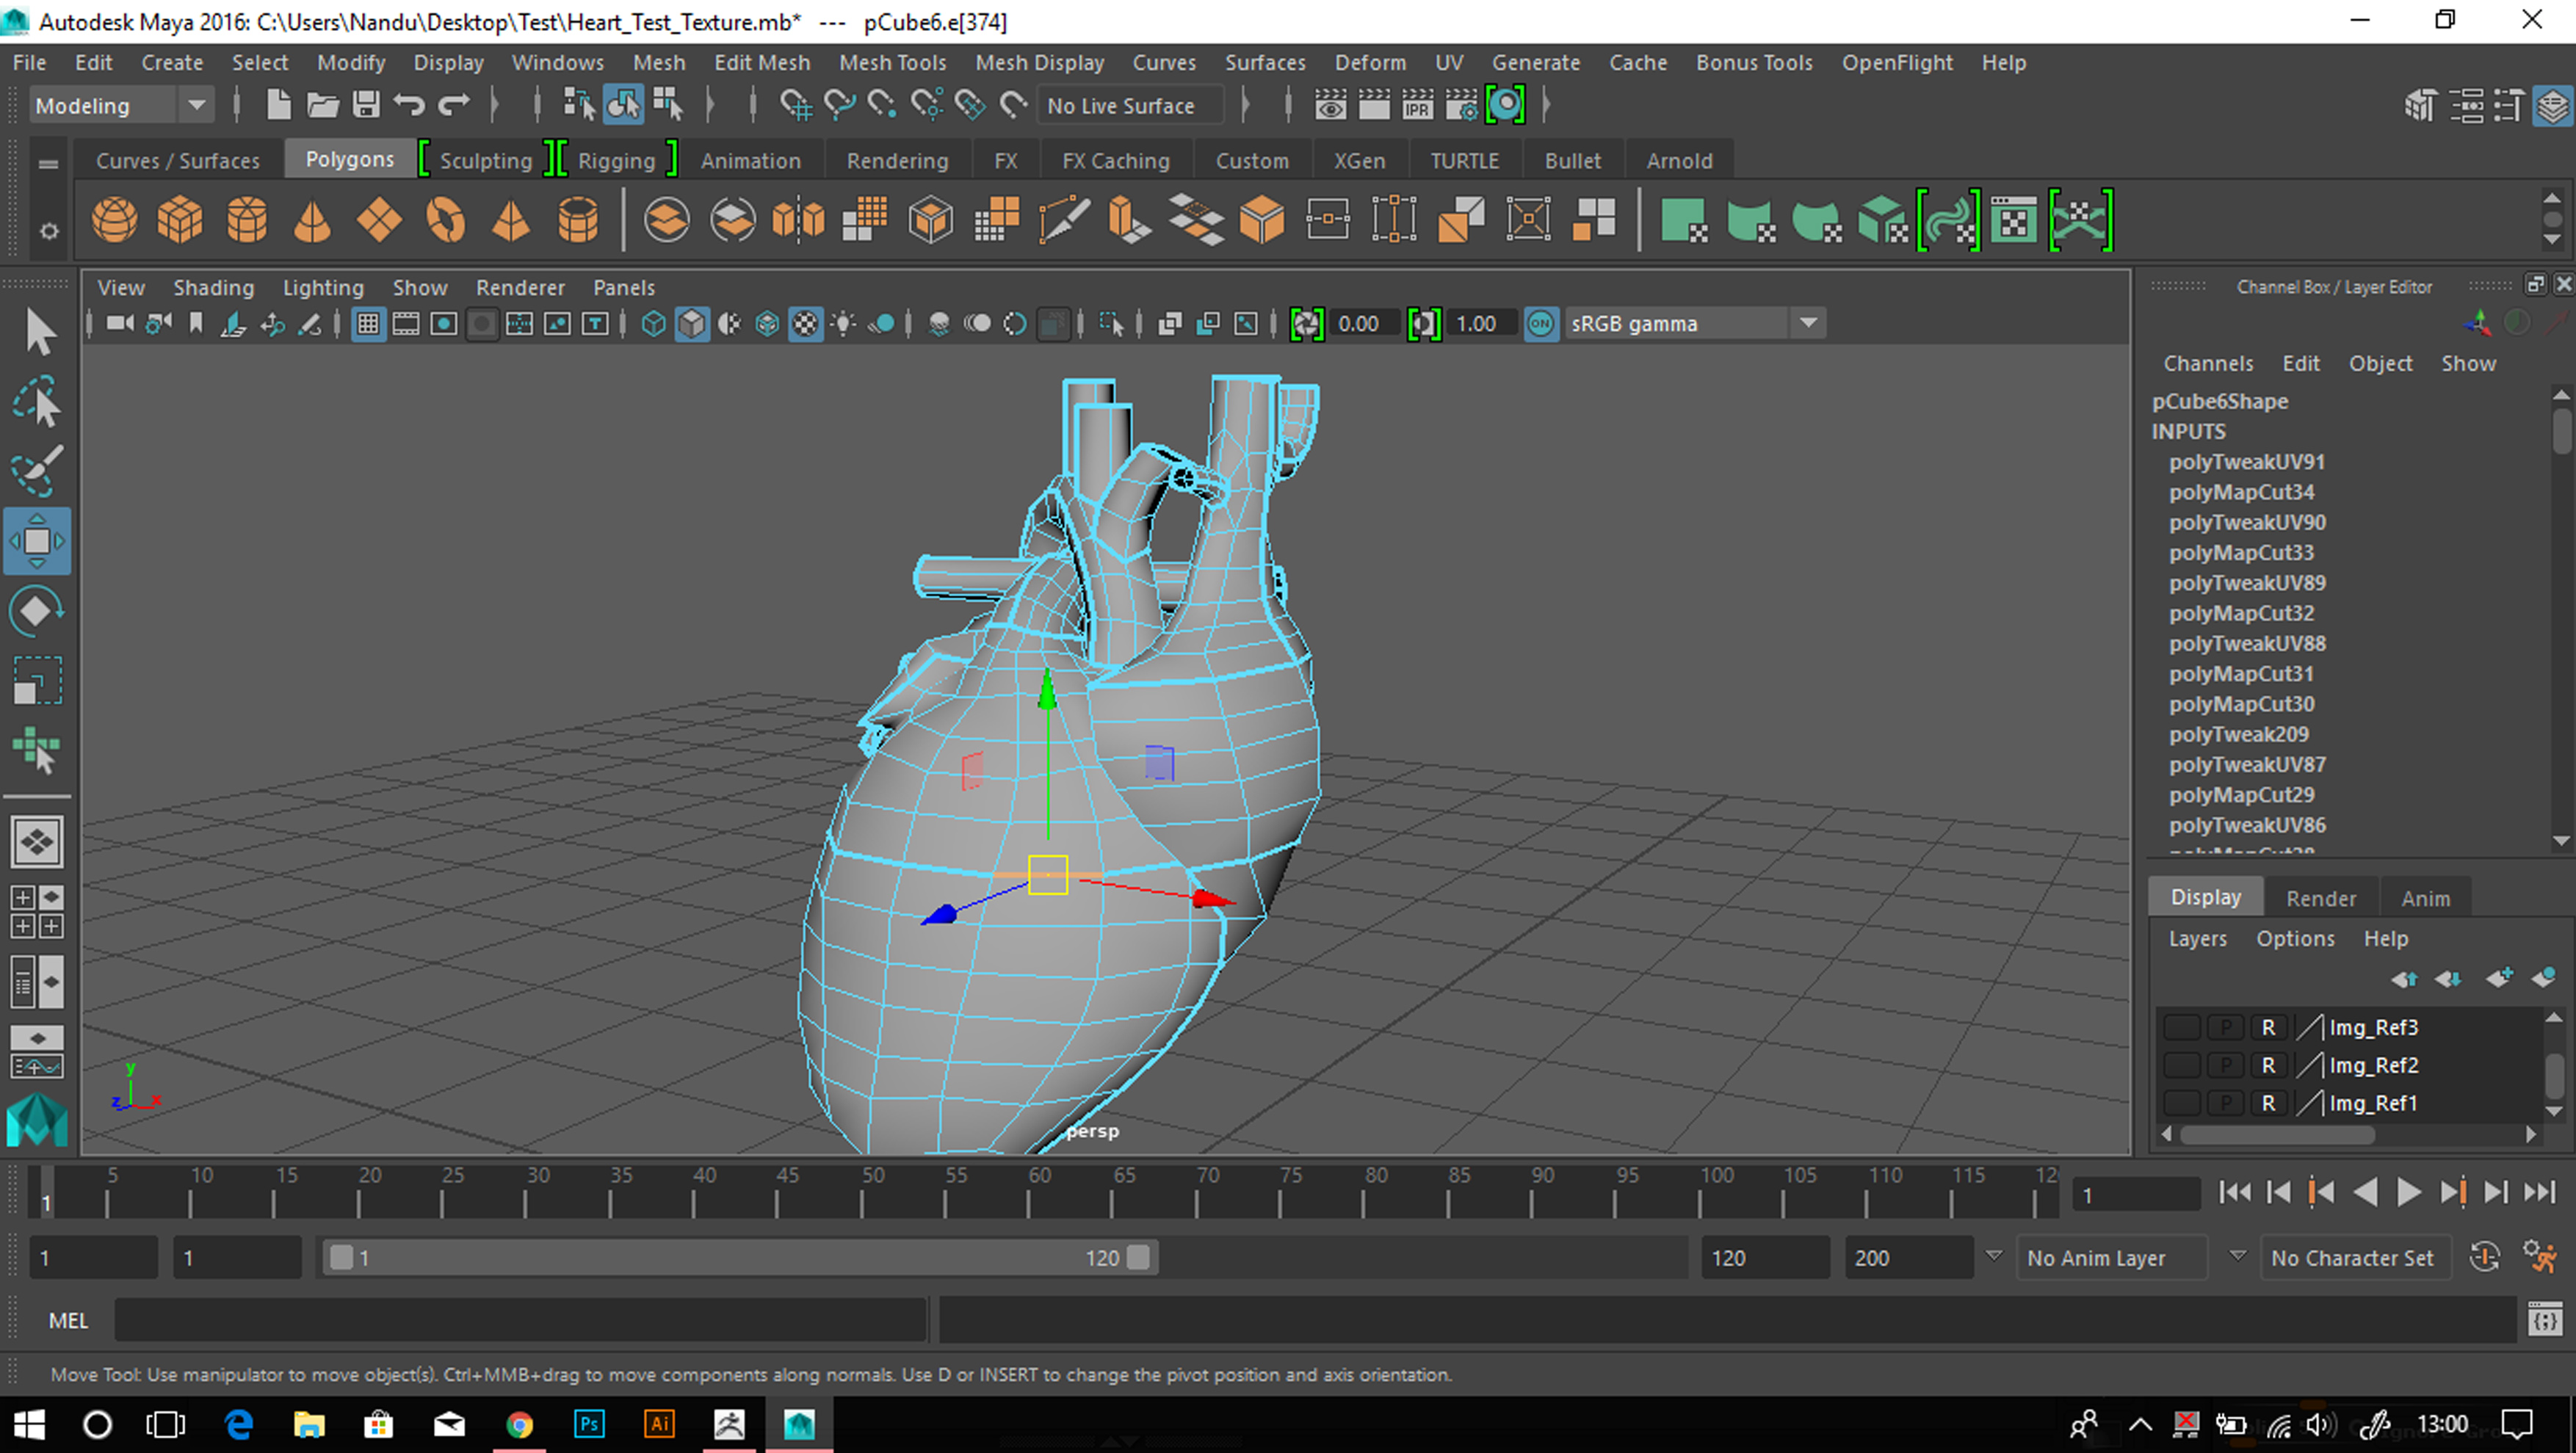The width and height of the screenshot is (2576, 1453).
Task: Toggle the R reference state of Img_Ref2 layer
Action: 2268,1065
